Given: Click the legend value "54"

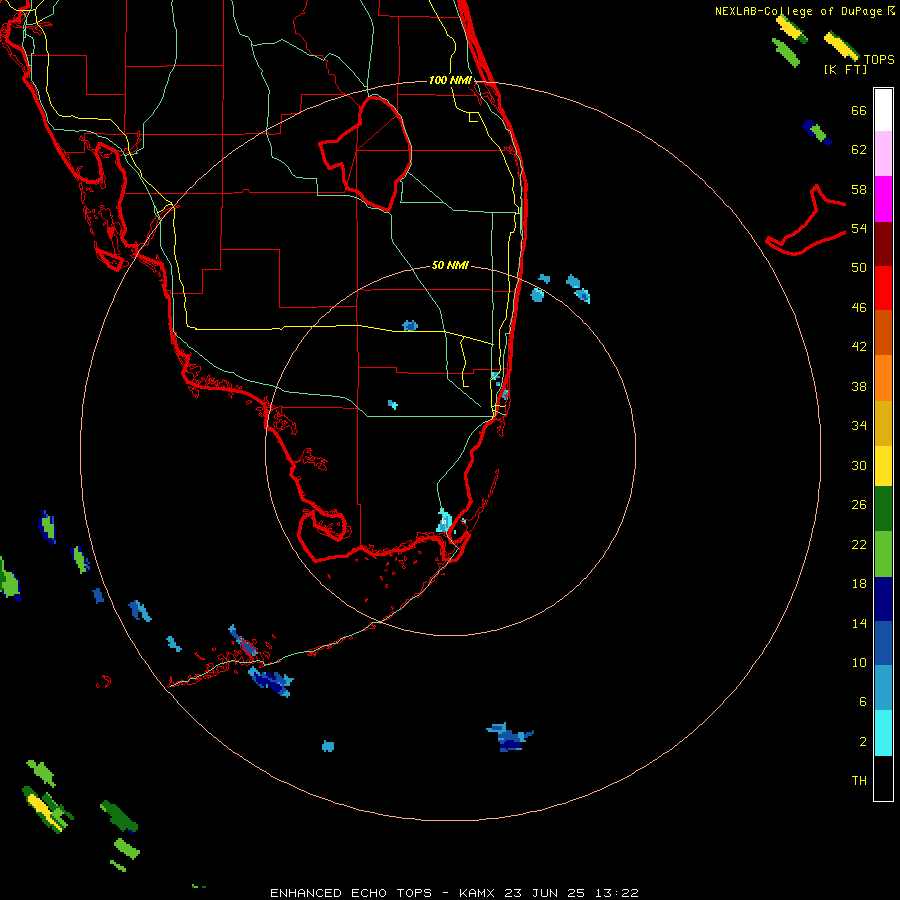Looking at the screenshot, I should pos(859,228).
